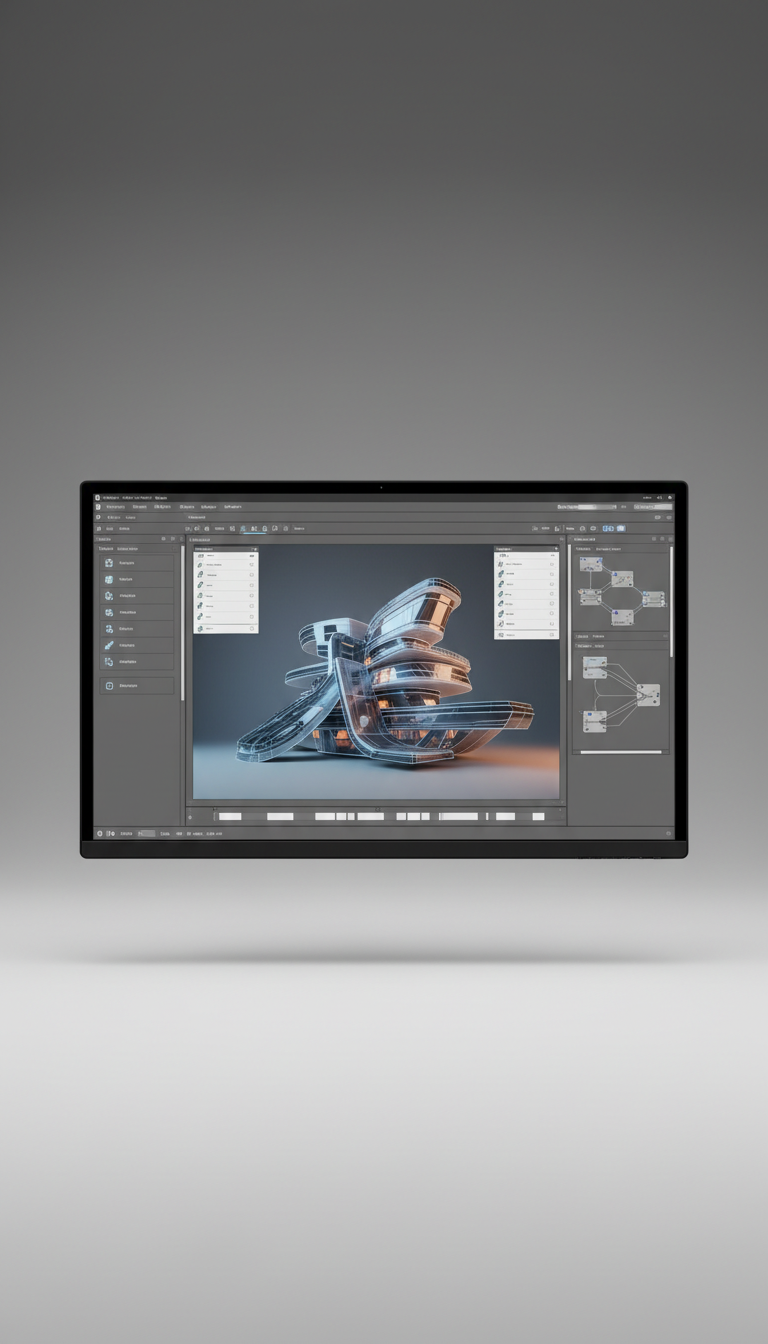Select the top-left node in the upper node graph

(x=591, y=565)
